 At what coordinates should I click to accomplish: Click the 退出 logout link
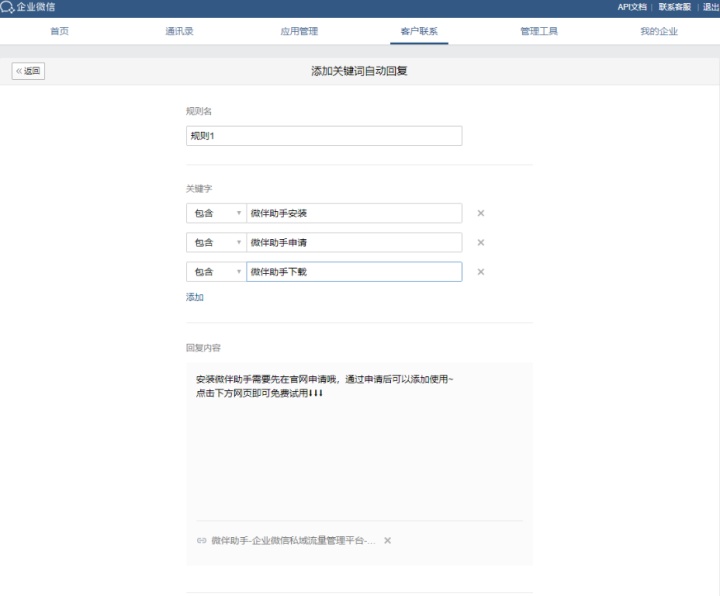(x=711, y=7)
